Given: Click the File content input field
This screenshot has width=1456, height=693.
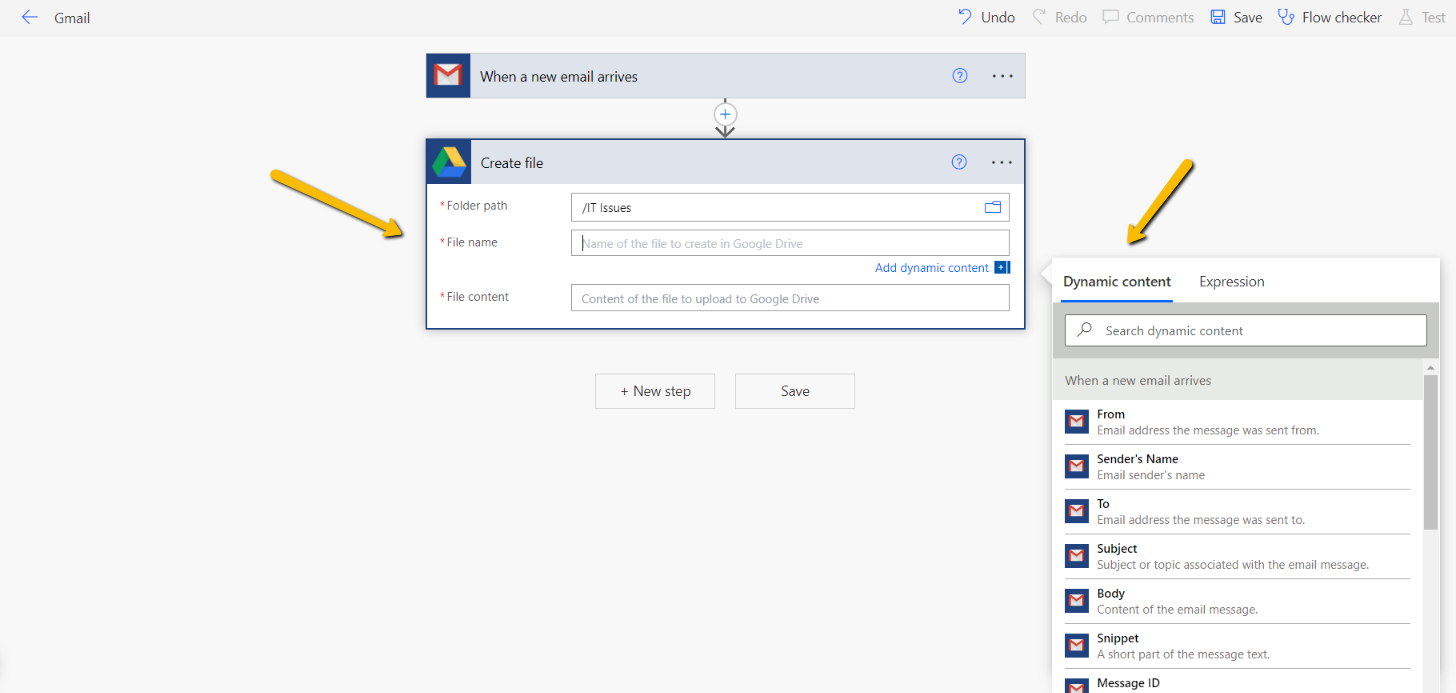Looking at the screenshot, I should 789,298.
